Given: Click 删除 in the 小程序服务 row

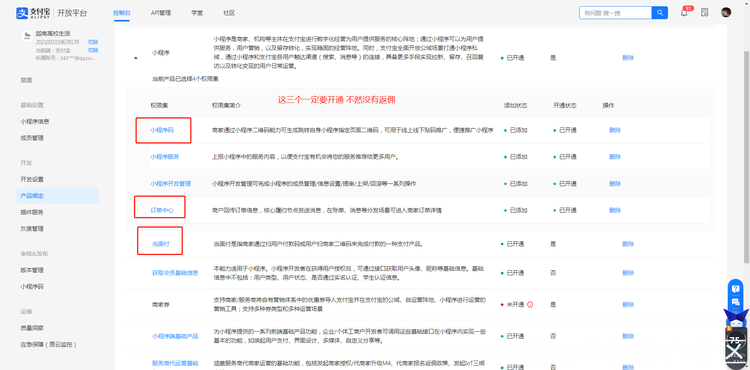Looking at the screenshot, I should [615, 157].
